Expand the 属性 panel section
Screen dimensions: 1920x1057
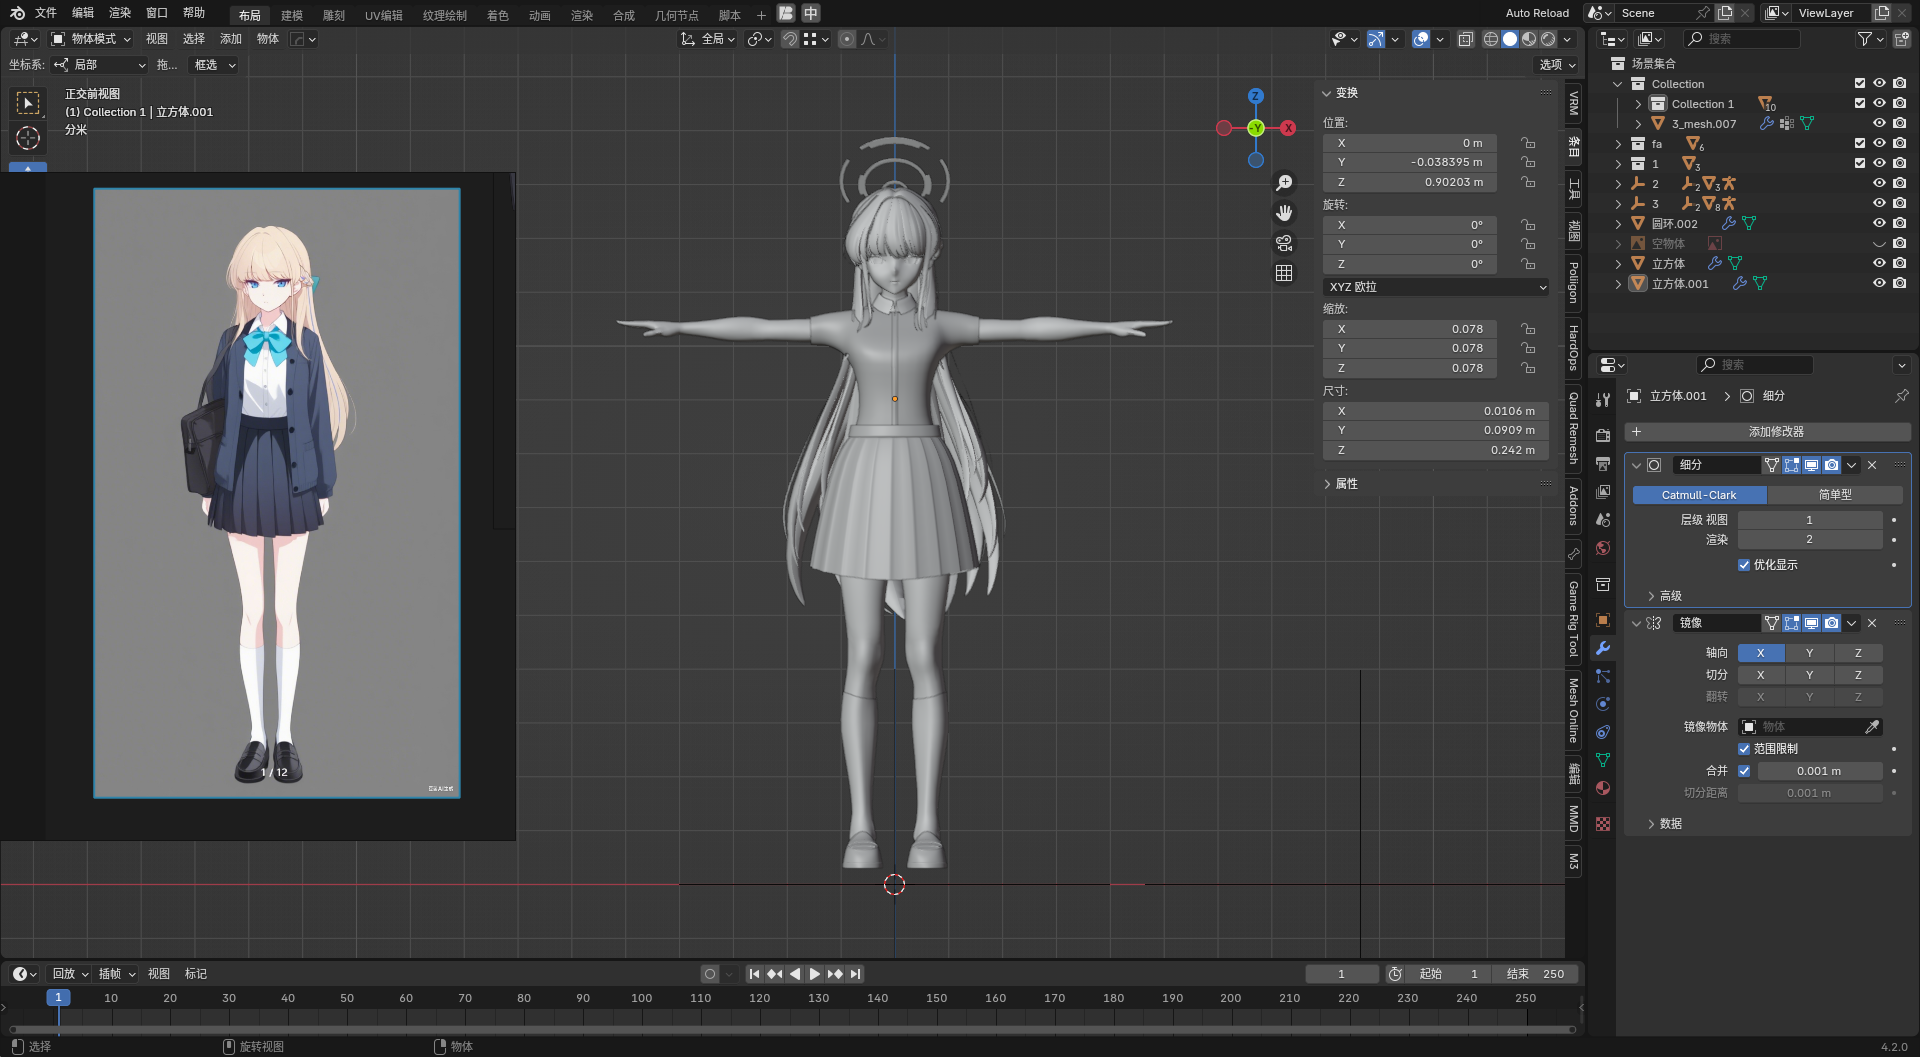1346,484
